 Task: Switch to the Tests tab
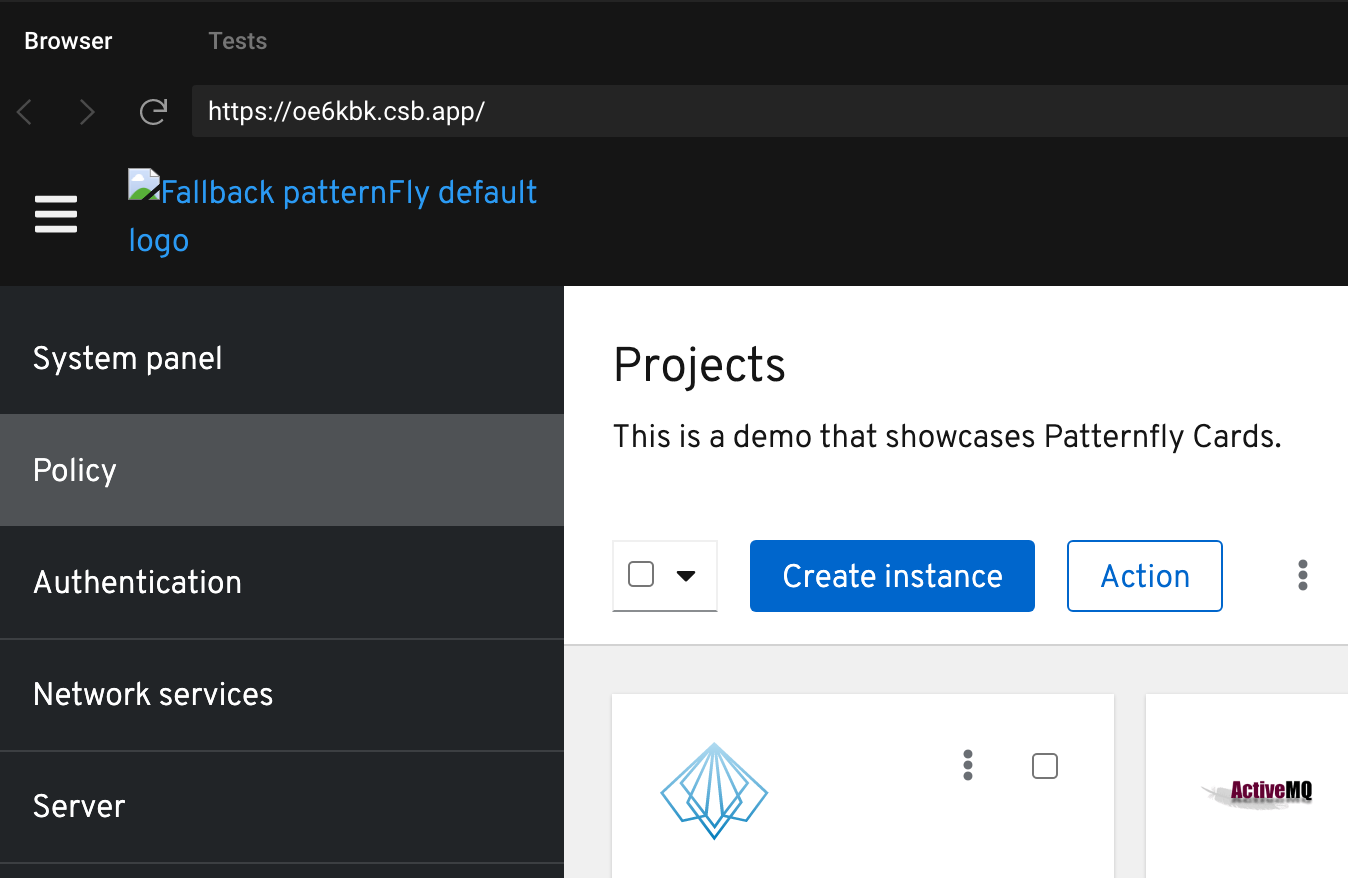click(237, 41)
